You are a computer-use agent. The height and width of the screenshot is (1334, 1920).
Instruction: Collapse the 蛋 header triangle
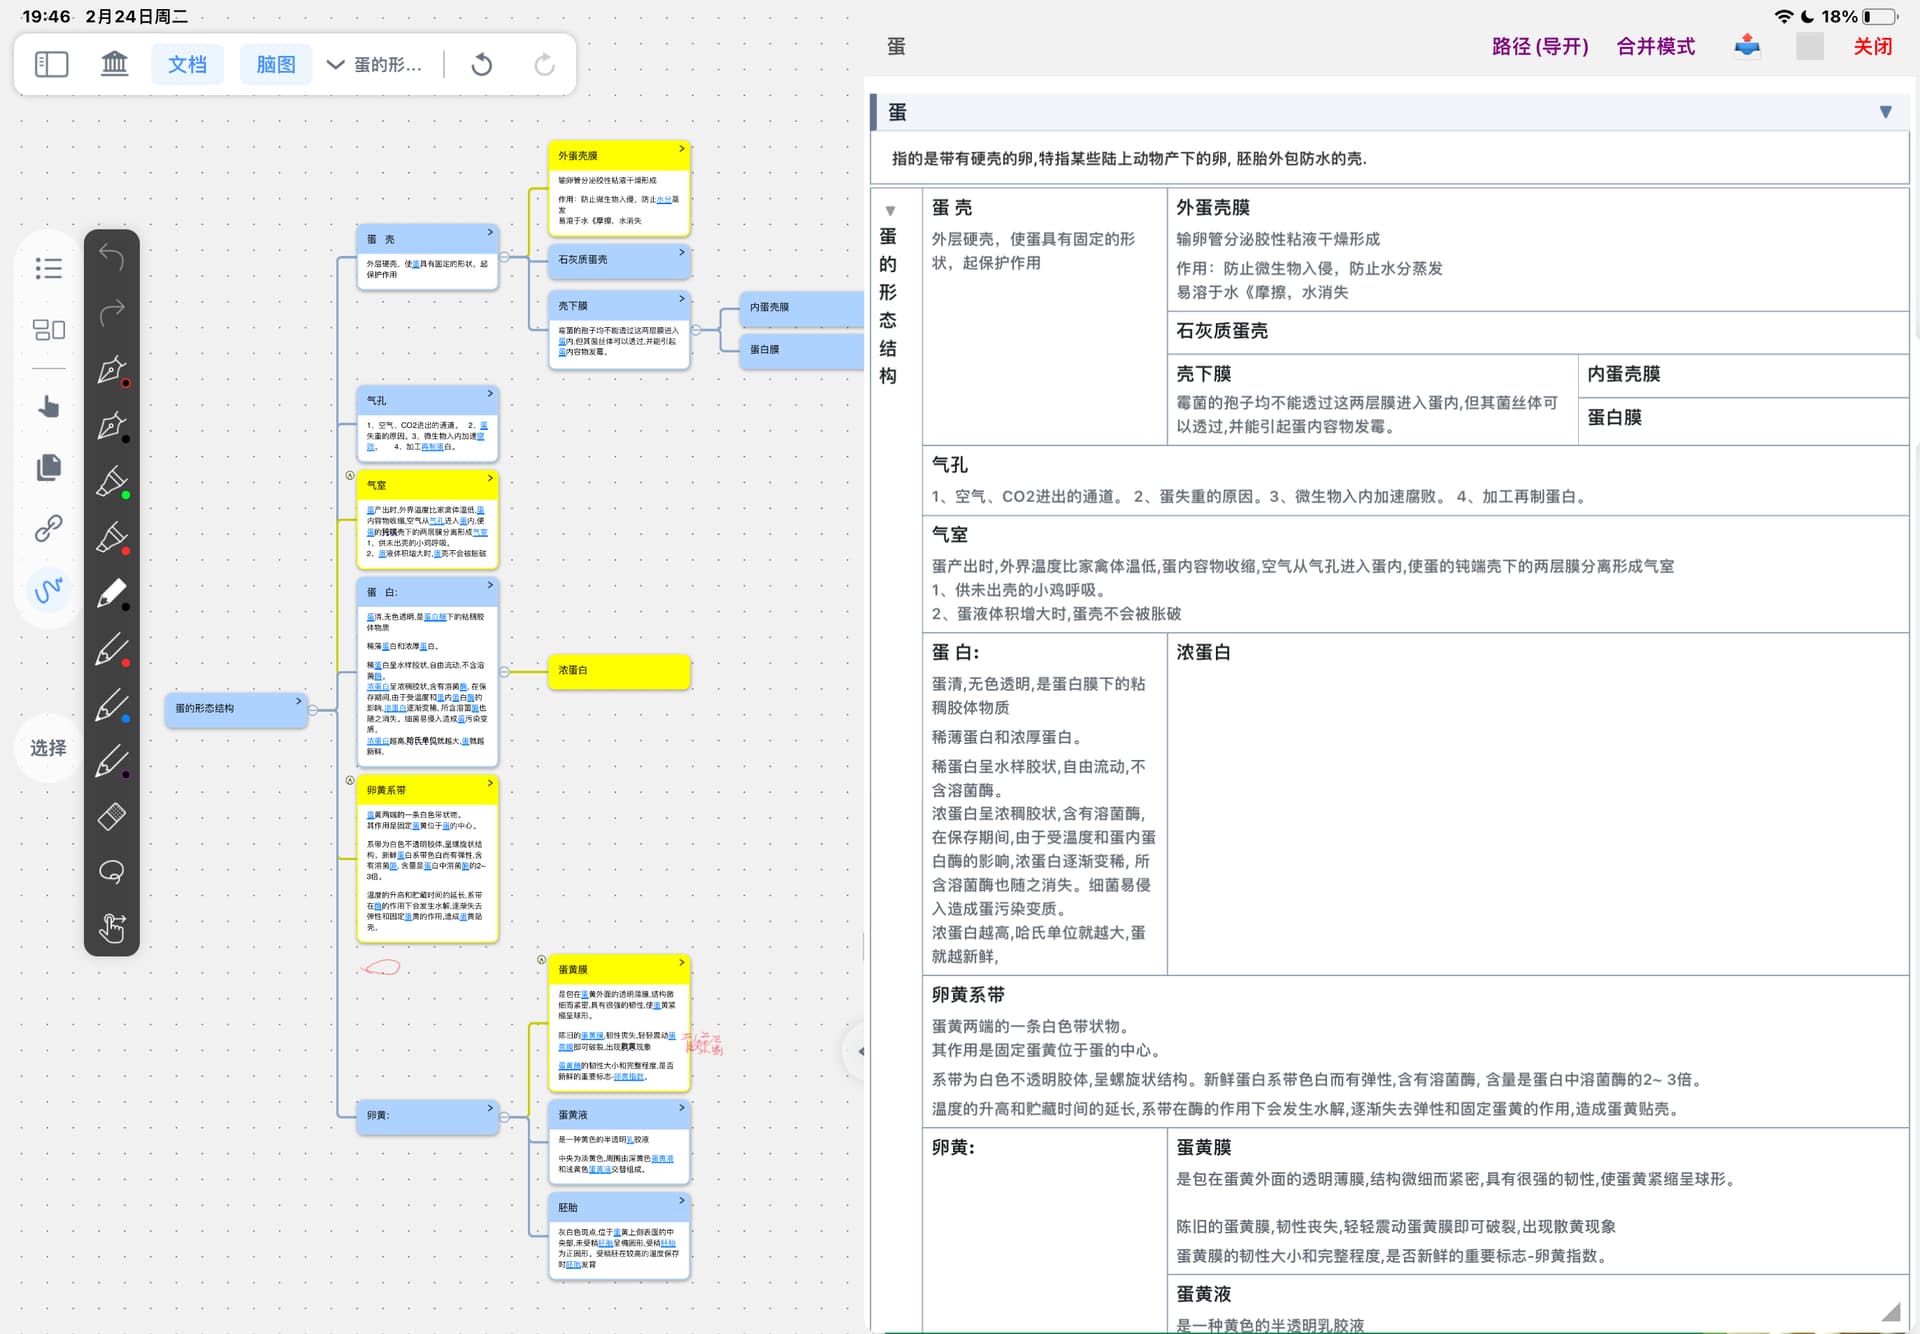click(x=1885, y=112)
